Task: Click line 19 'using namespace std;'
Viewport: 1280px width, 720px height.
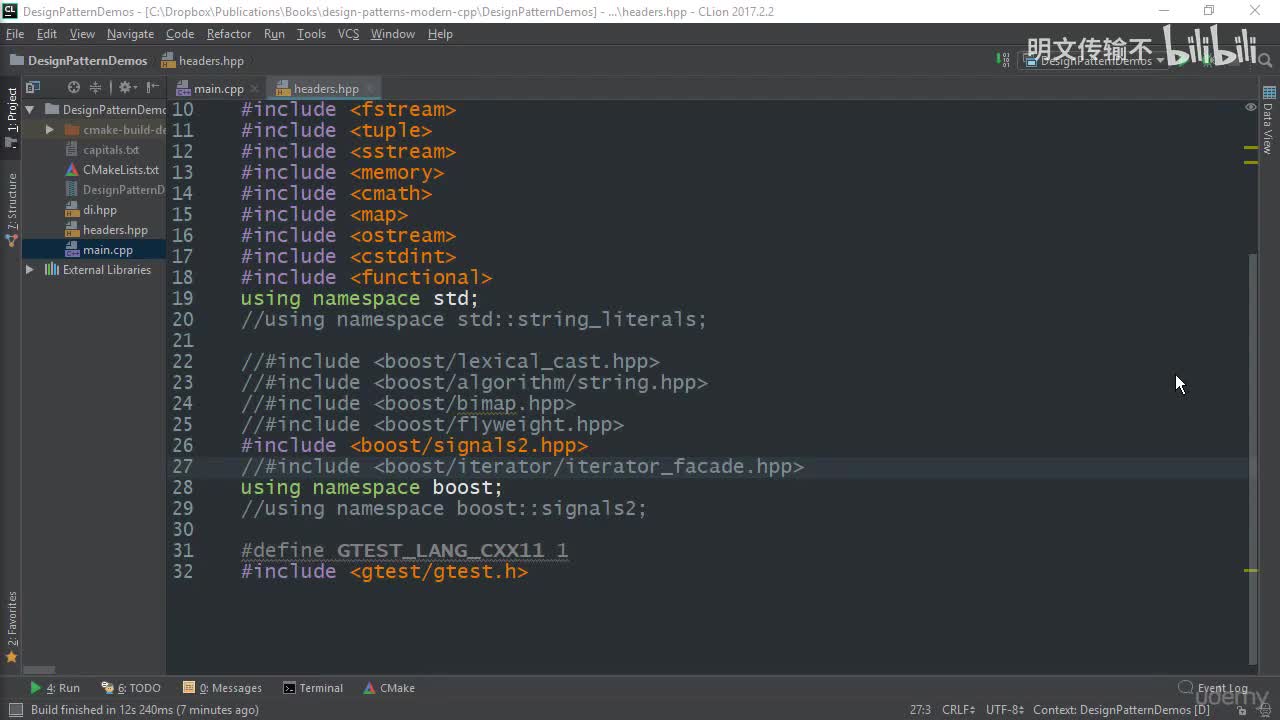Action: click(360, 299)
